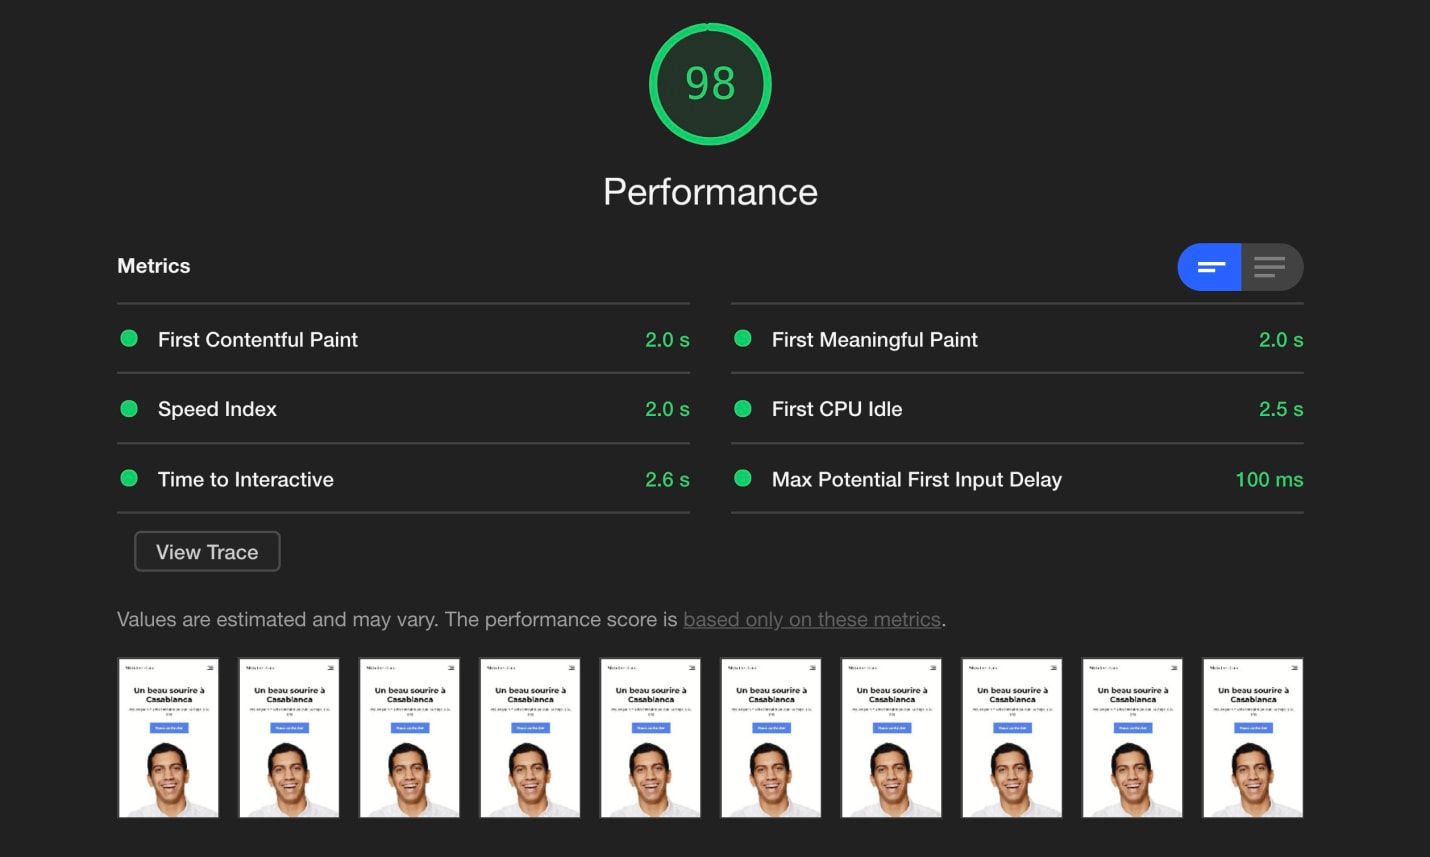This screenshot has height=857, width=1430.
Task: Follow the 'based only on these metrics' link
Action: tap(812, 620)
